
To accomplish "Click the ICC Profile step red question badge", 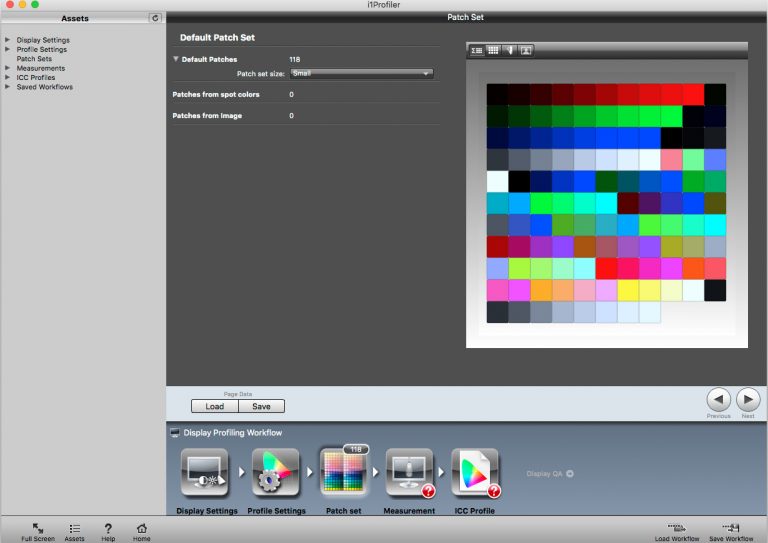I will 494,491.
